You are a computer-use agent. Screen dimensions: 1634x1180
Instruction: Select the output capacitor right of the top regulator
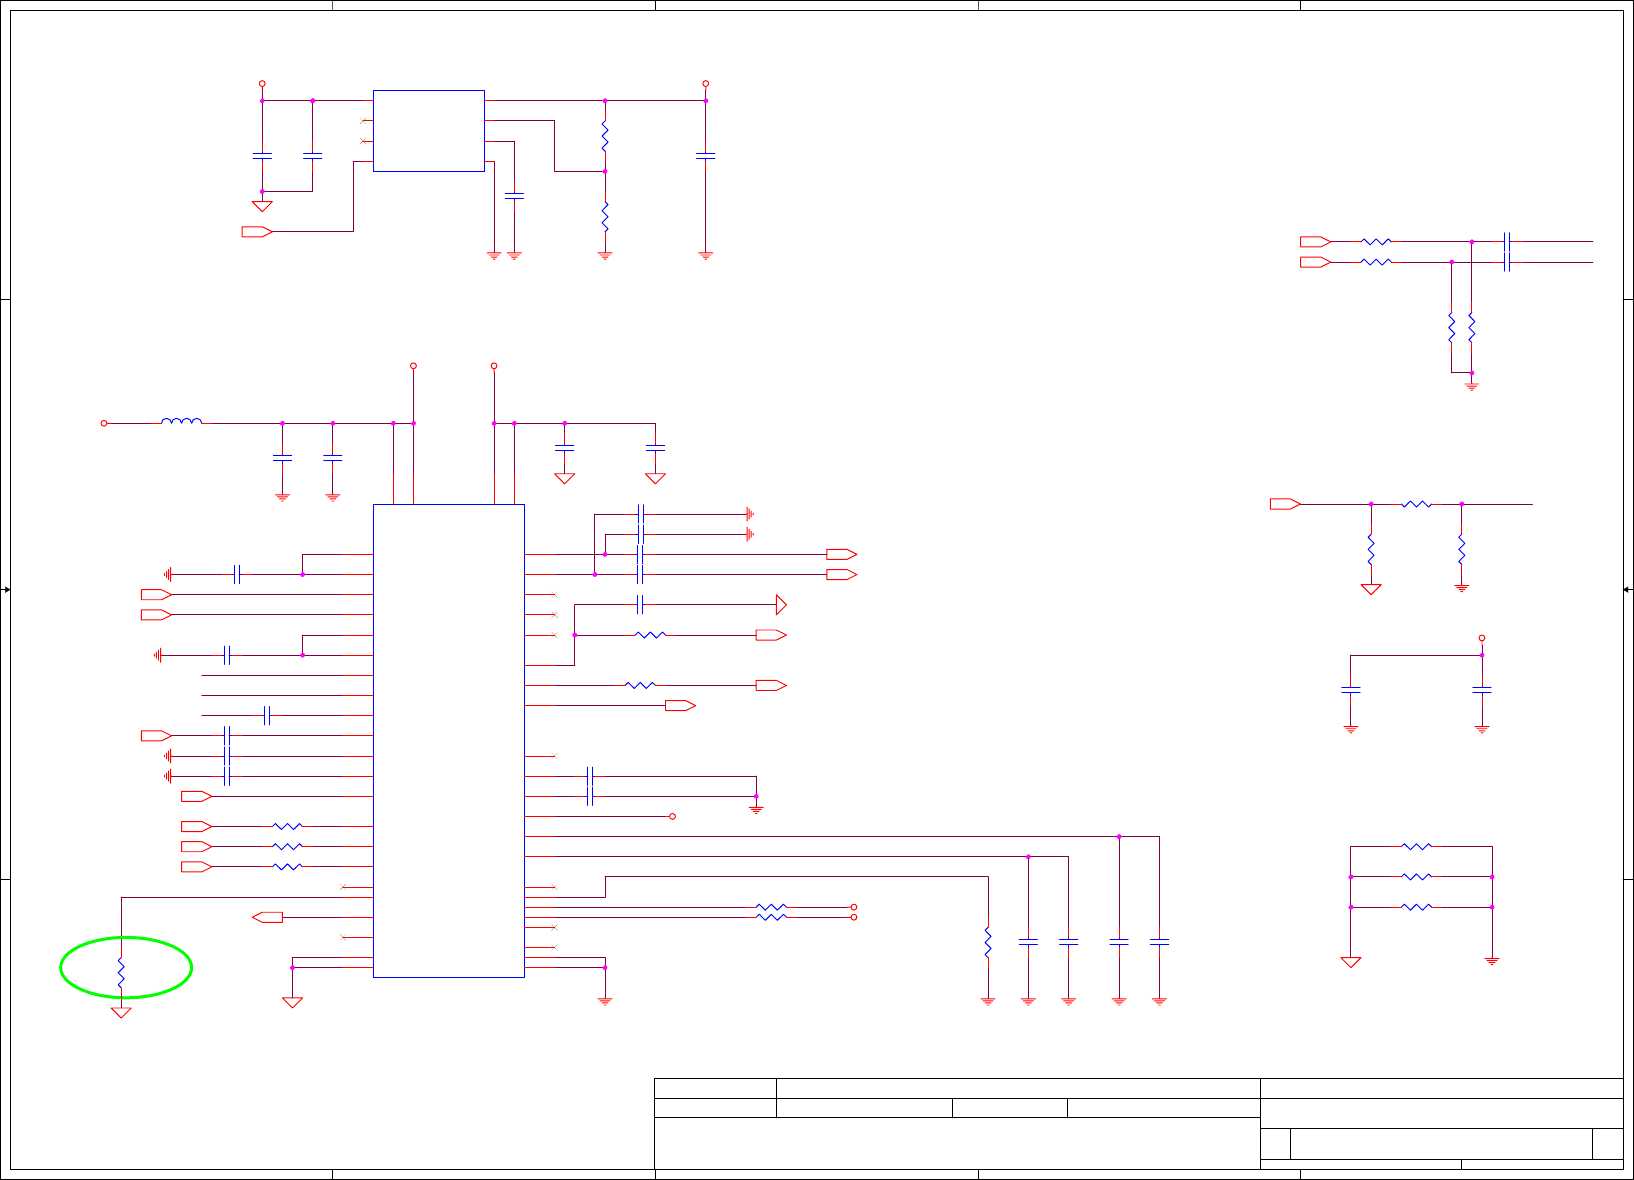[x=705, y=156]
